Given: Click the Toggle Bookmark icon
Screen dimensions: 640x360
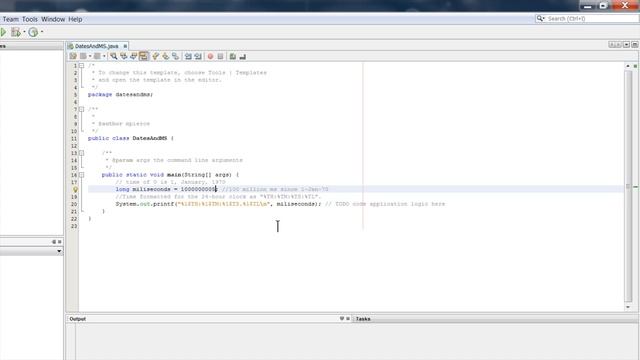Looking at the screenshot, I should click(175, 56).
